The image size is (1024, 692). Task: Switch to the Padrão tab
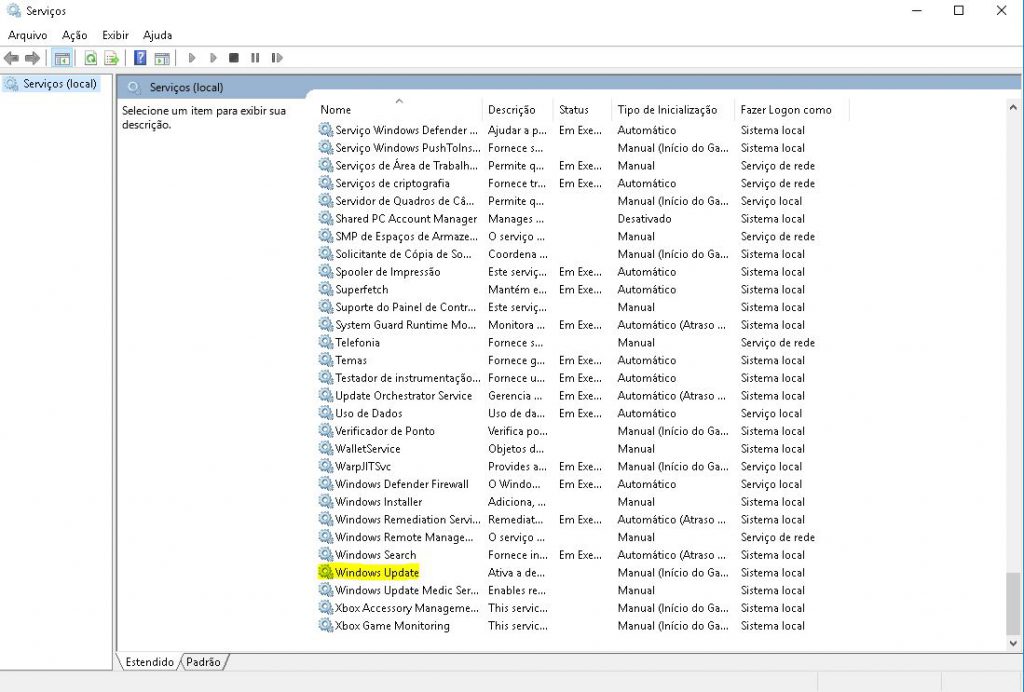point(204,662)
